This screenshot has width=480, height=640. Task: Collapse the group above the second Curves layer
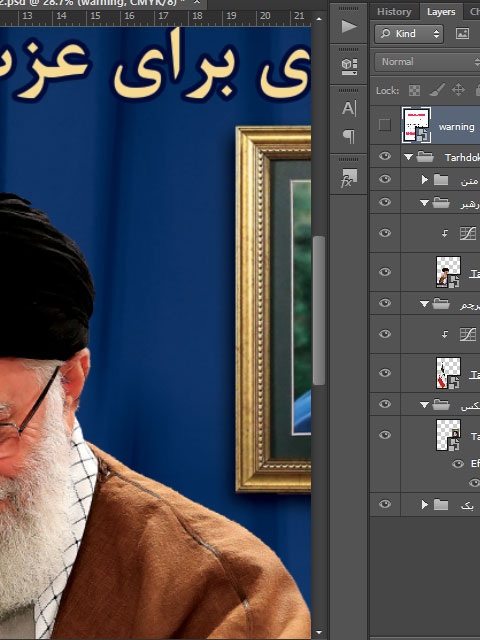pyautogui.click(x=424, y=304)
